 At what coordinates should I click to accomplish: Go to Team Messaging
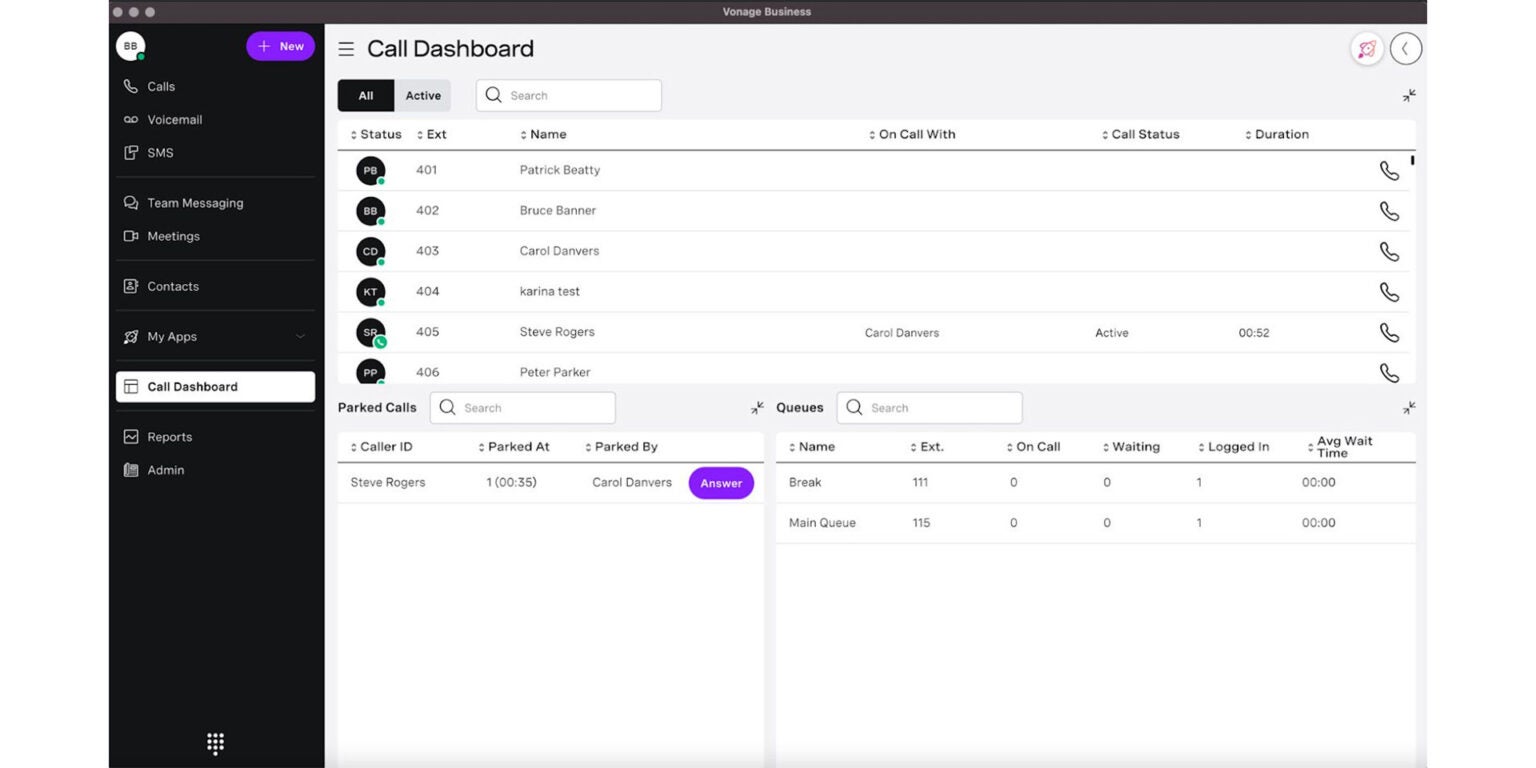195,203
